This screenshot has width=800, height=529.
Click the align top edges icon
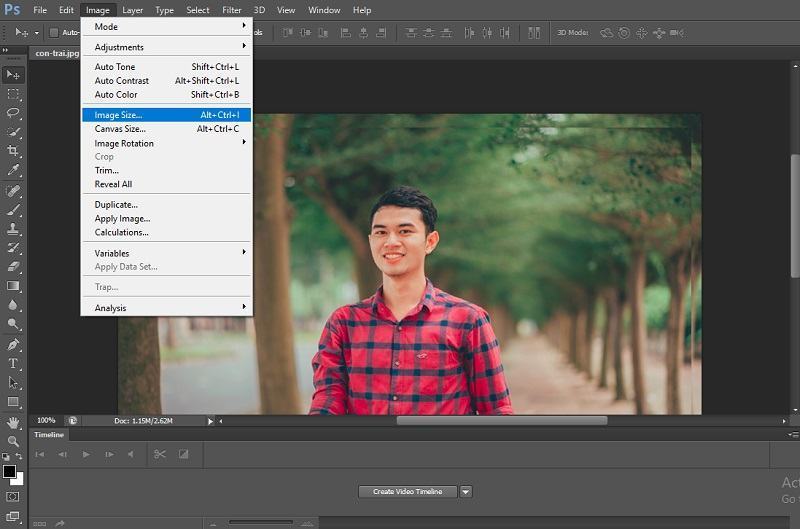(288, 33)
